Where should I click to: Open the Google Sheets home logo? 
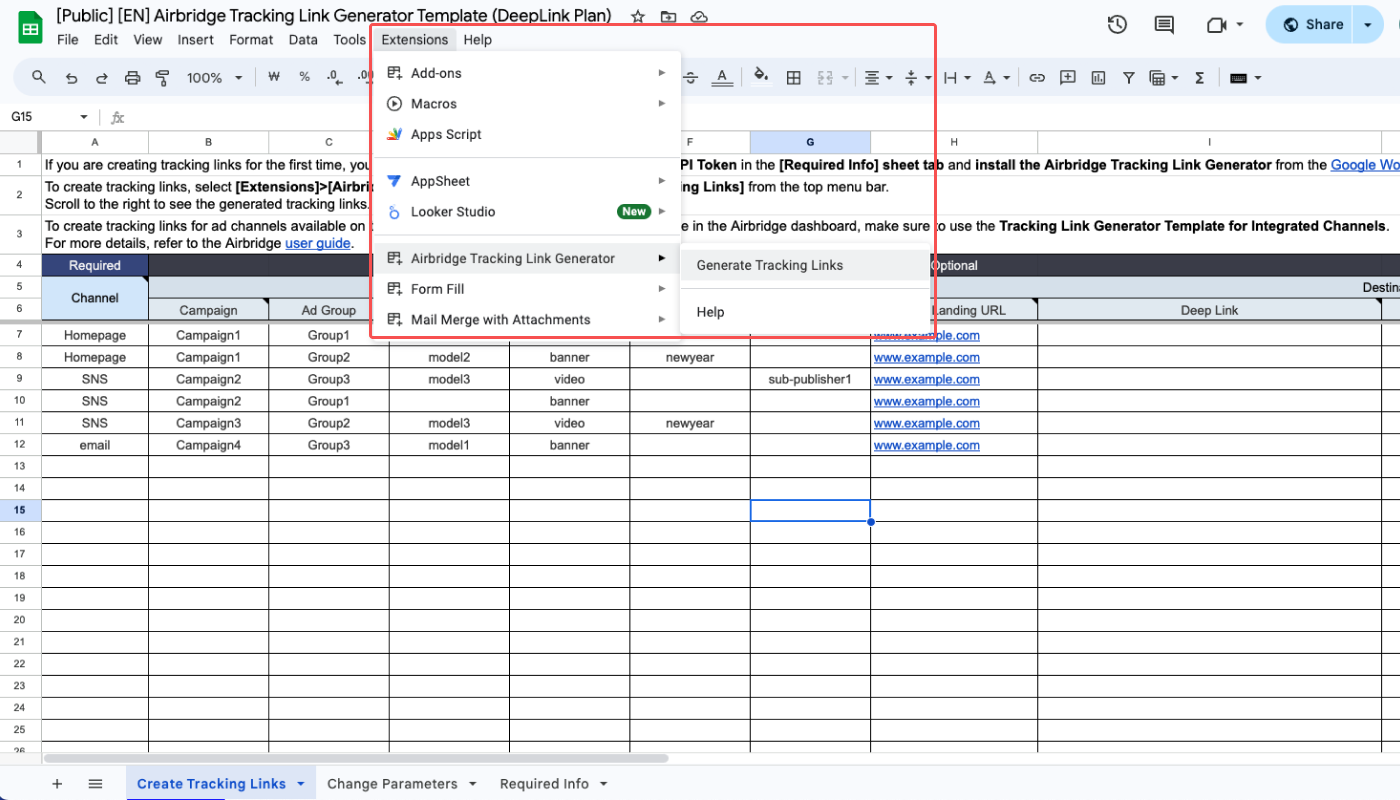click(x=30, y=28)
